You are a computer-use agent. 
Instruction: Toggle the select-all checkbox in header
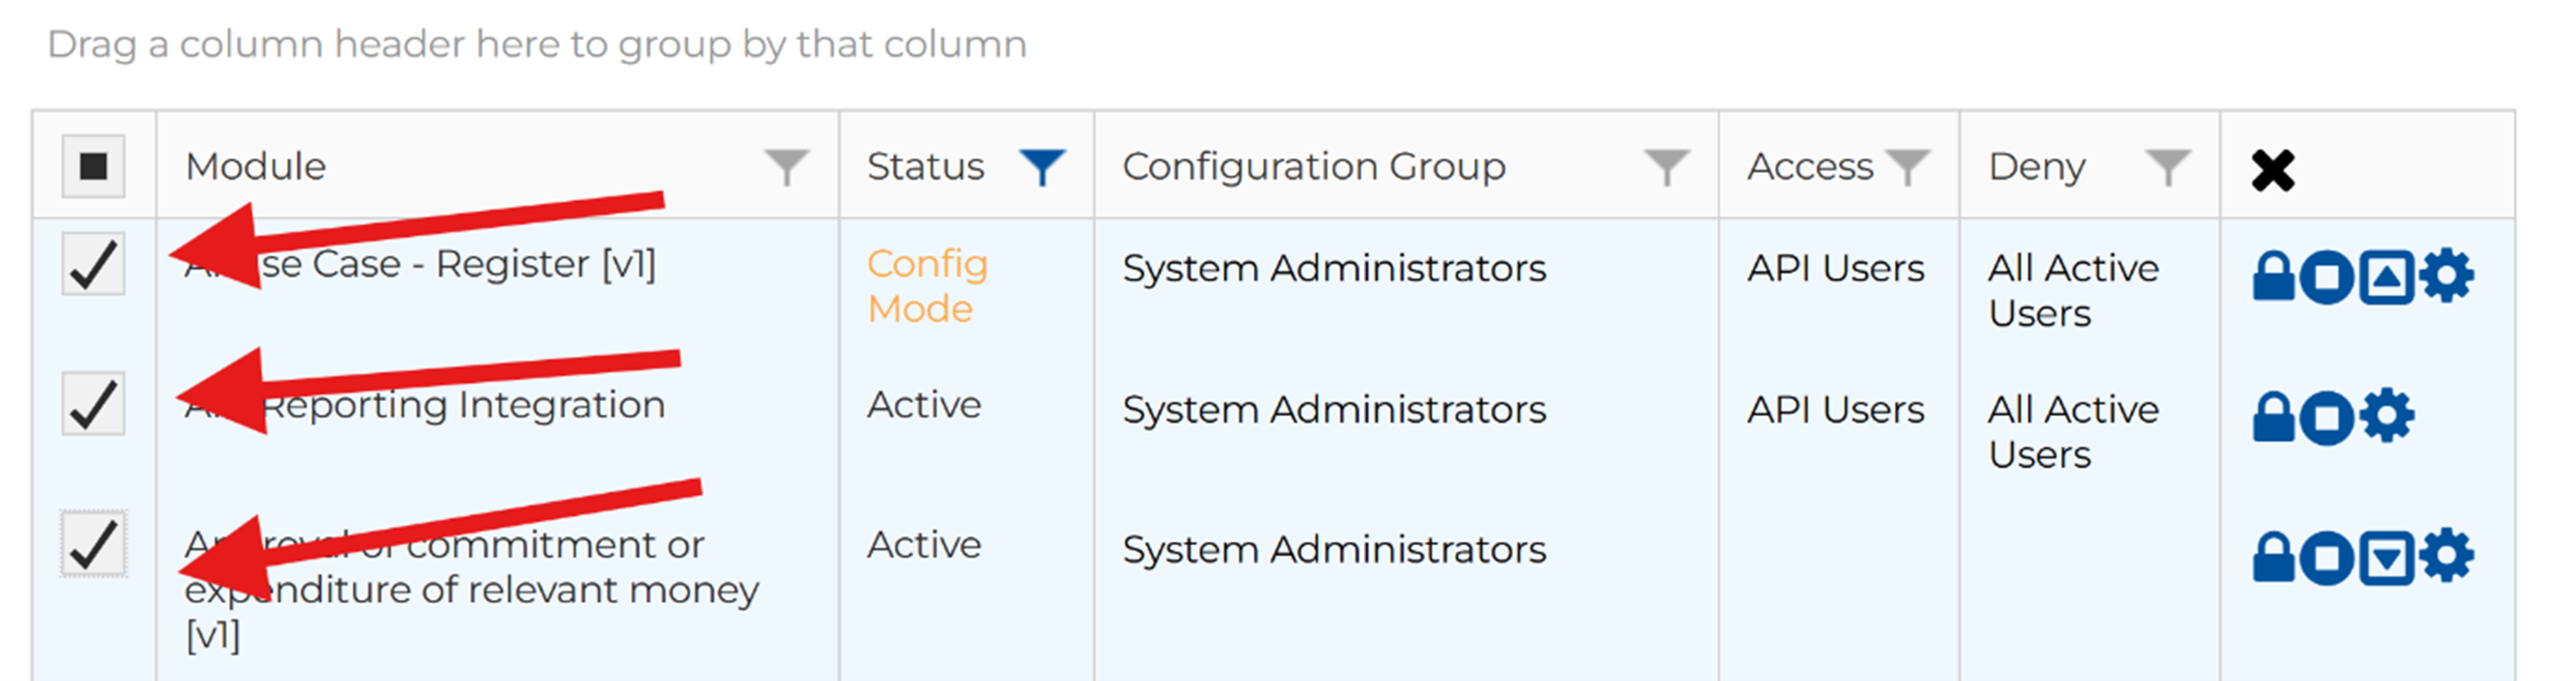coord(93,166)
